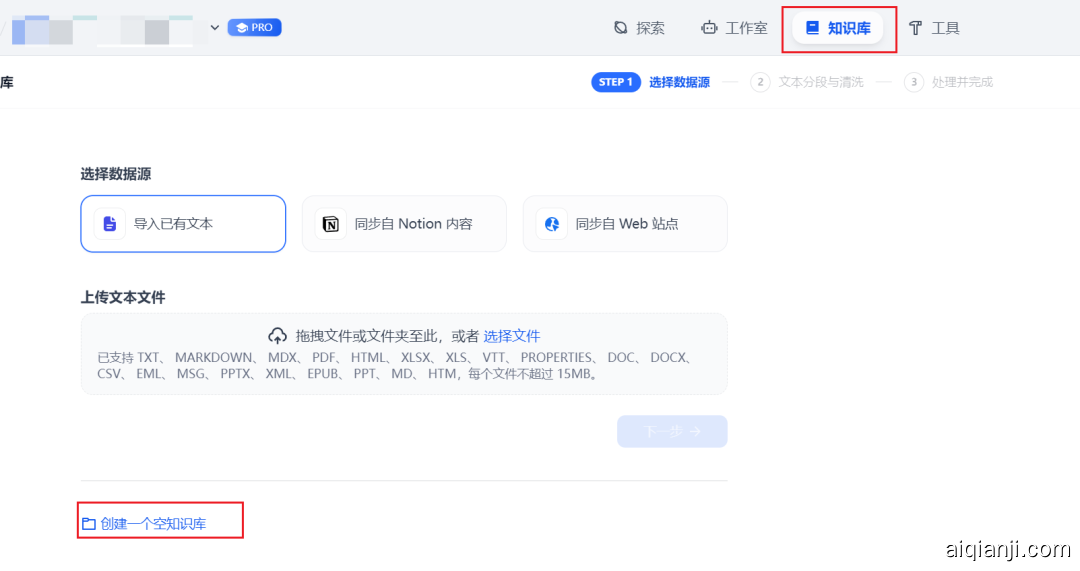Select 同步自 Notion 内容 data source
Screen dimensions: 1080x571
point(404,224)
